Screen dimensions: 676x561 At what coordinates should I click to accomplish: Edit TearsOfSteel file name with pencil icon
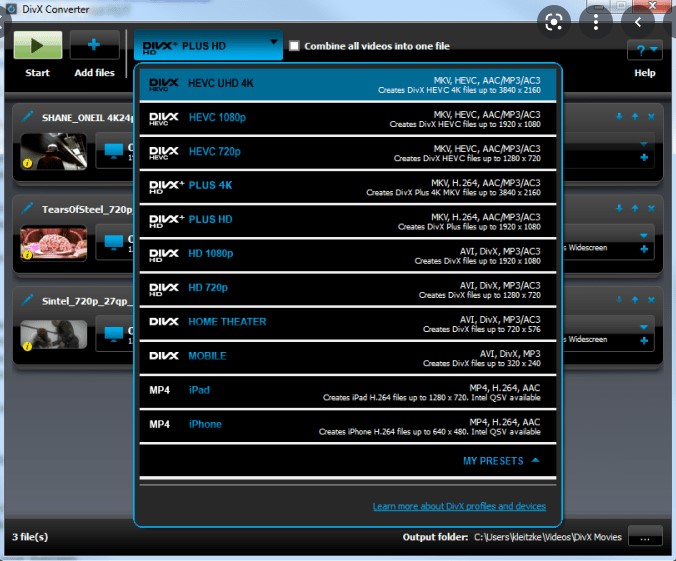28,208
